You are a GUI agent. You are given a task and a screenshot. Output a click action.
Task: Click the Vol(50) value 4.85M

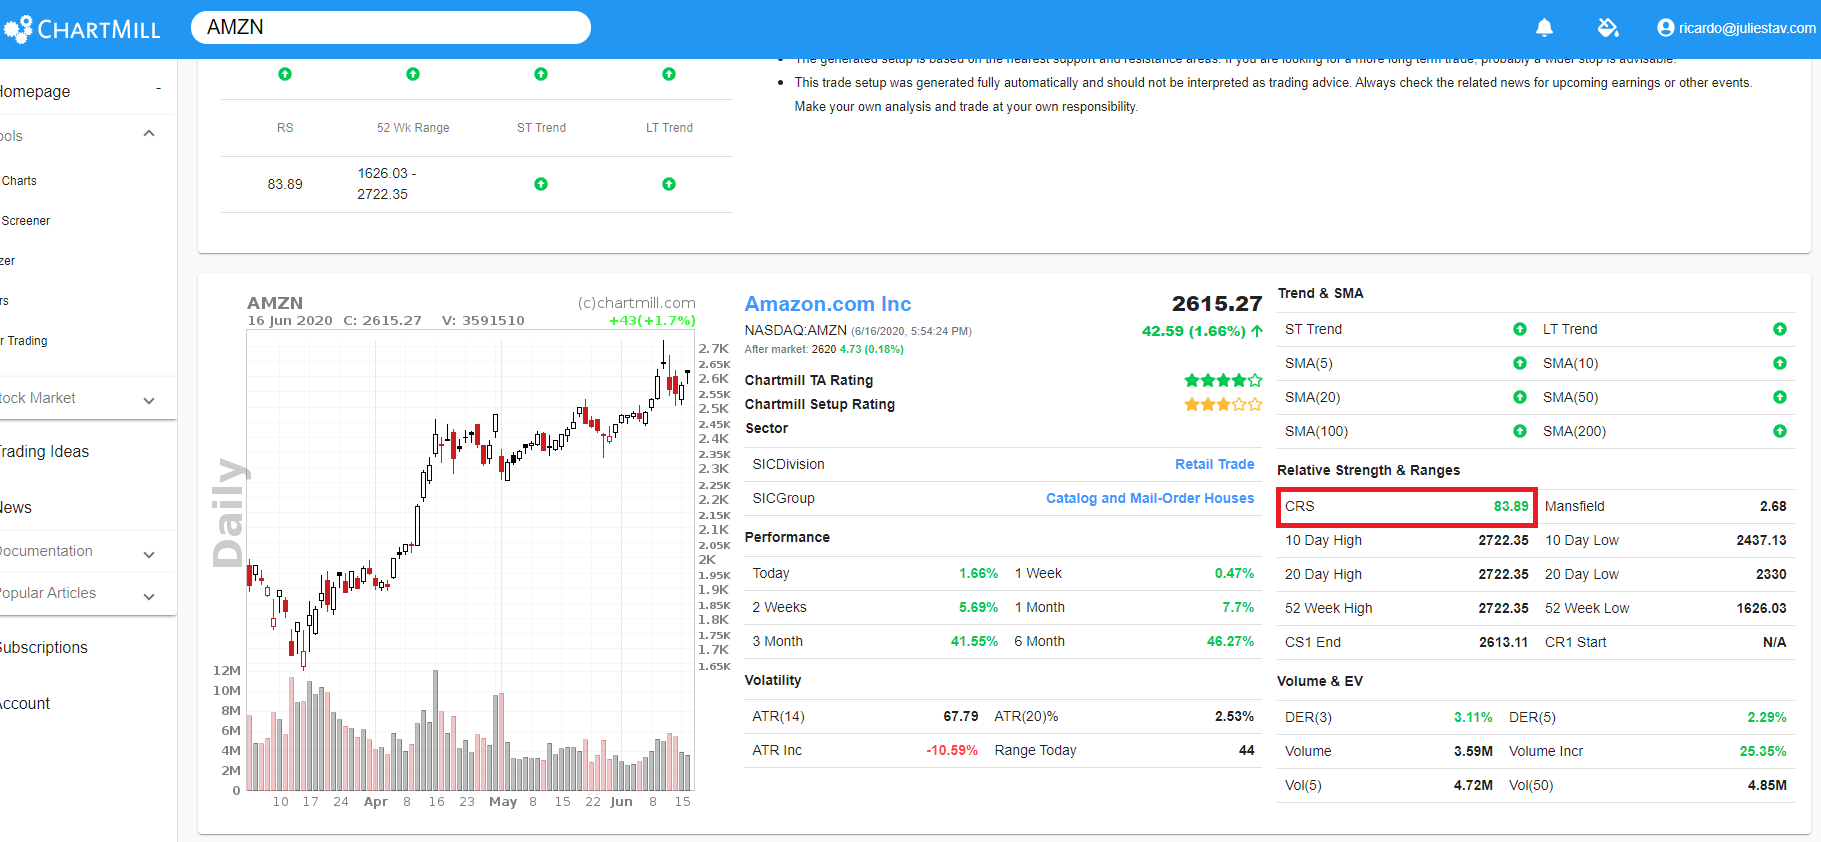1767,785
